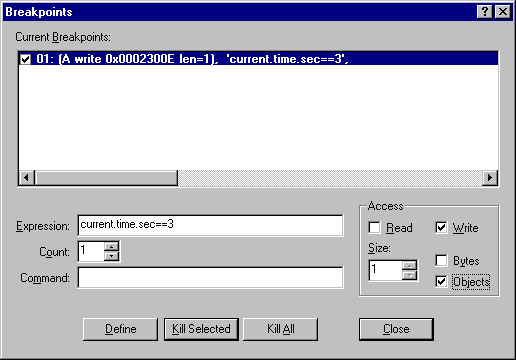The image size is (516, 360).
Task: Click the Define button
Action: click(x=120, y=329)
